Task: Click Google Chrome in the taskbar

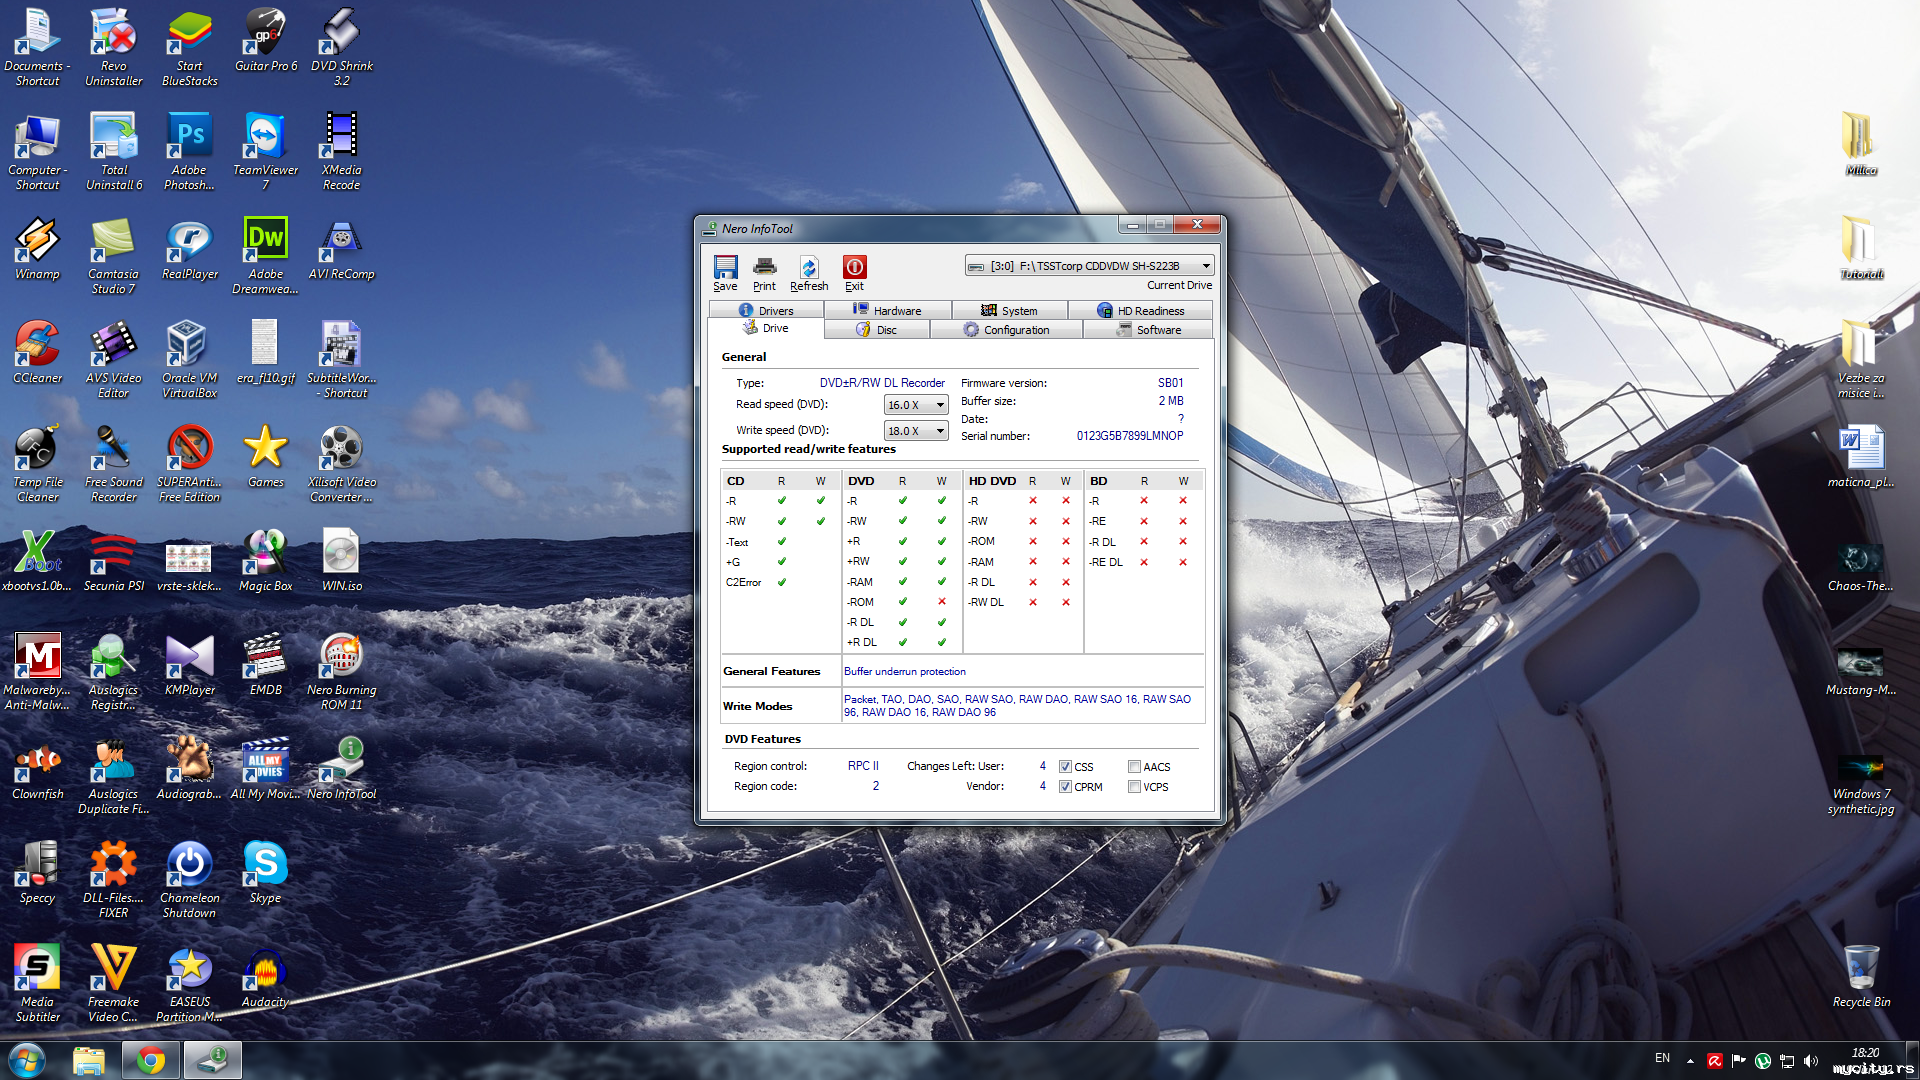Action: (x=151, y=1060)
